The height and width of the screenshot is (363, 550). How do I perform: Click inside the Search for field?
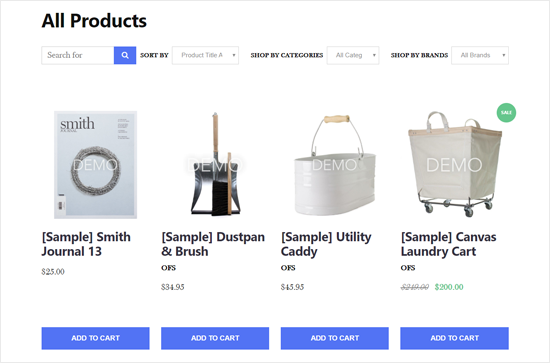click(78, 55)
